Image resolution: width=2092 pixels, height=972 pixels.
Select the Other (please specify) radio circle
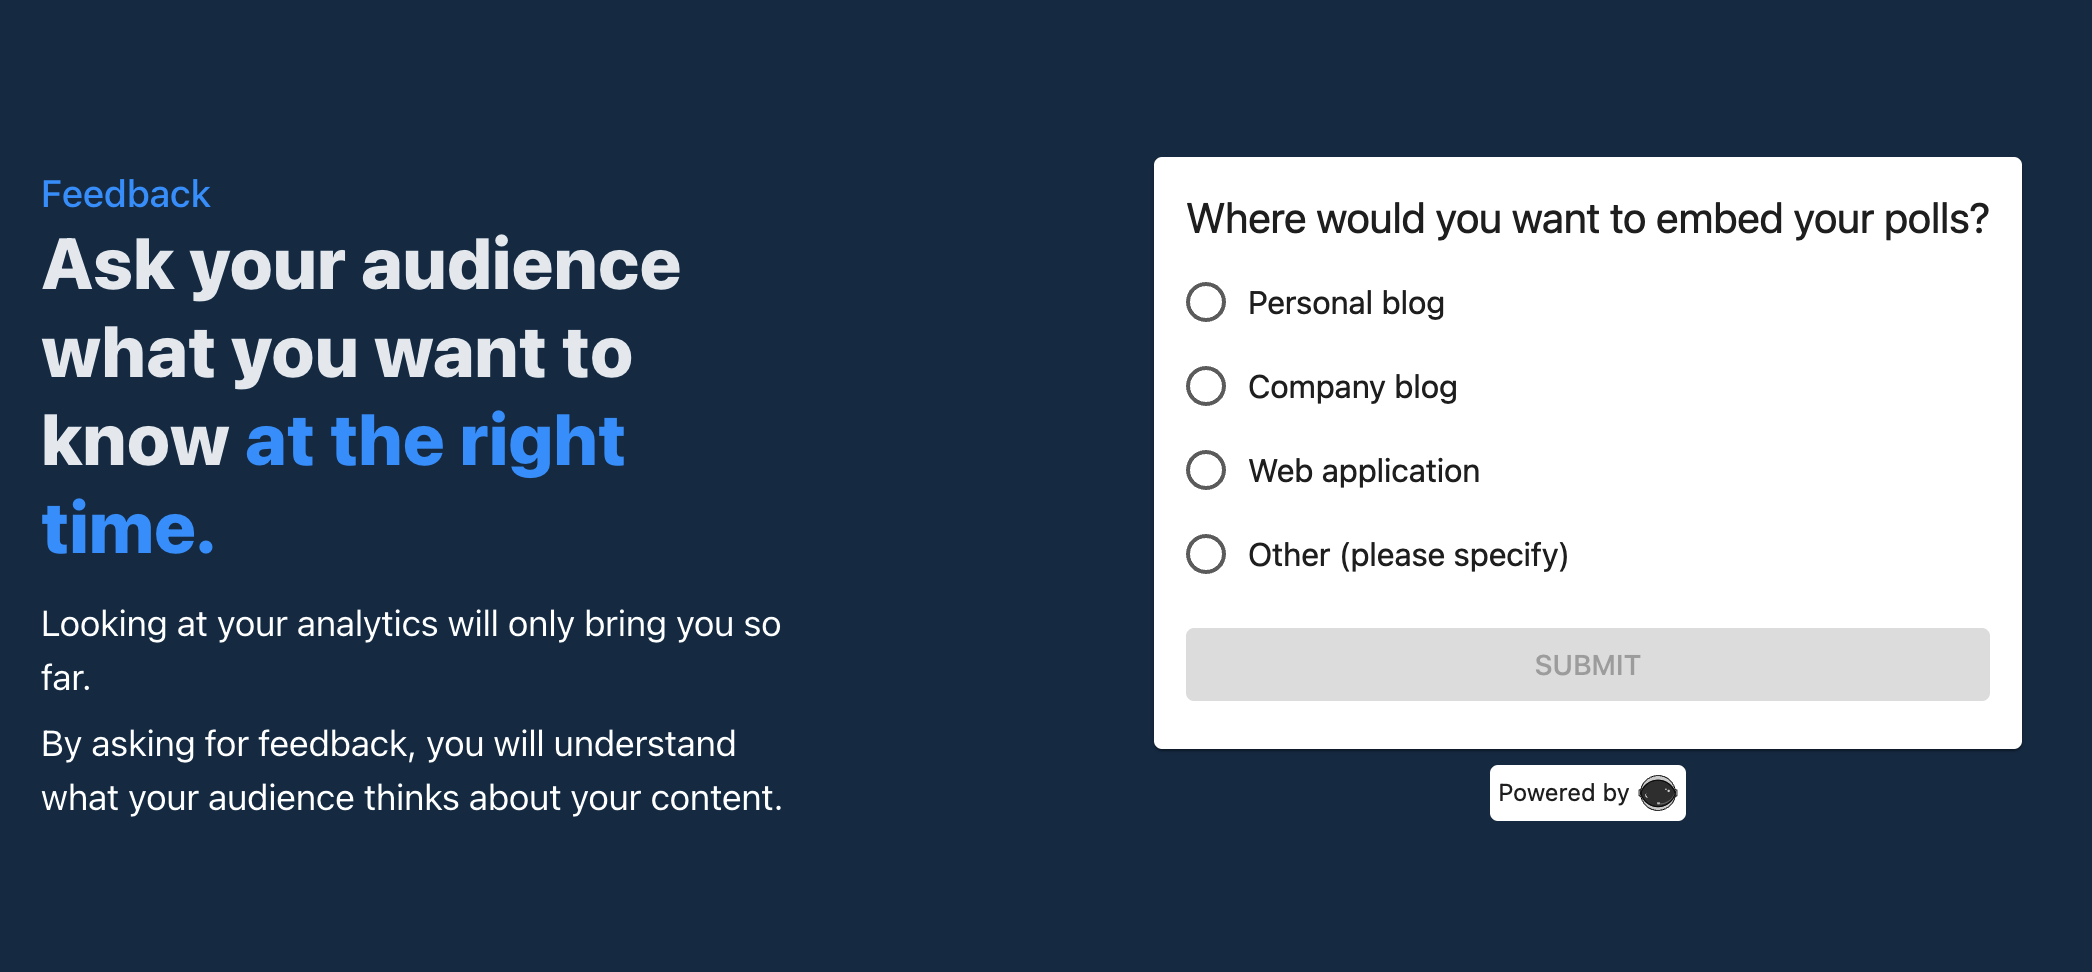coord(1206,554)
